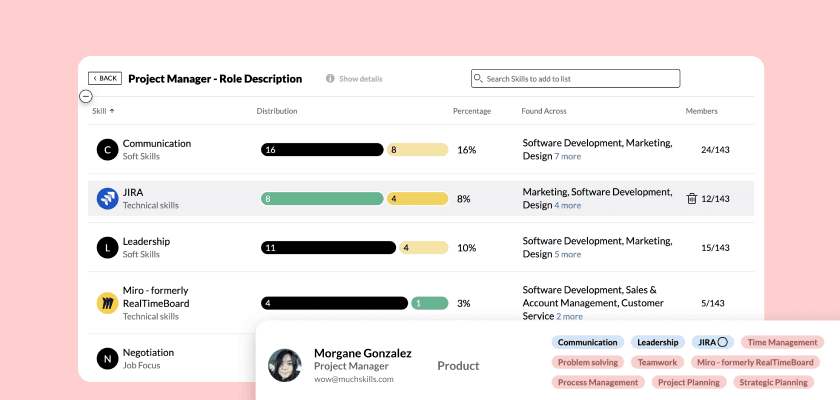Click Miro green bar showing 1
840x400 pixels.
pos(430,303)
